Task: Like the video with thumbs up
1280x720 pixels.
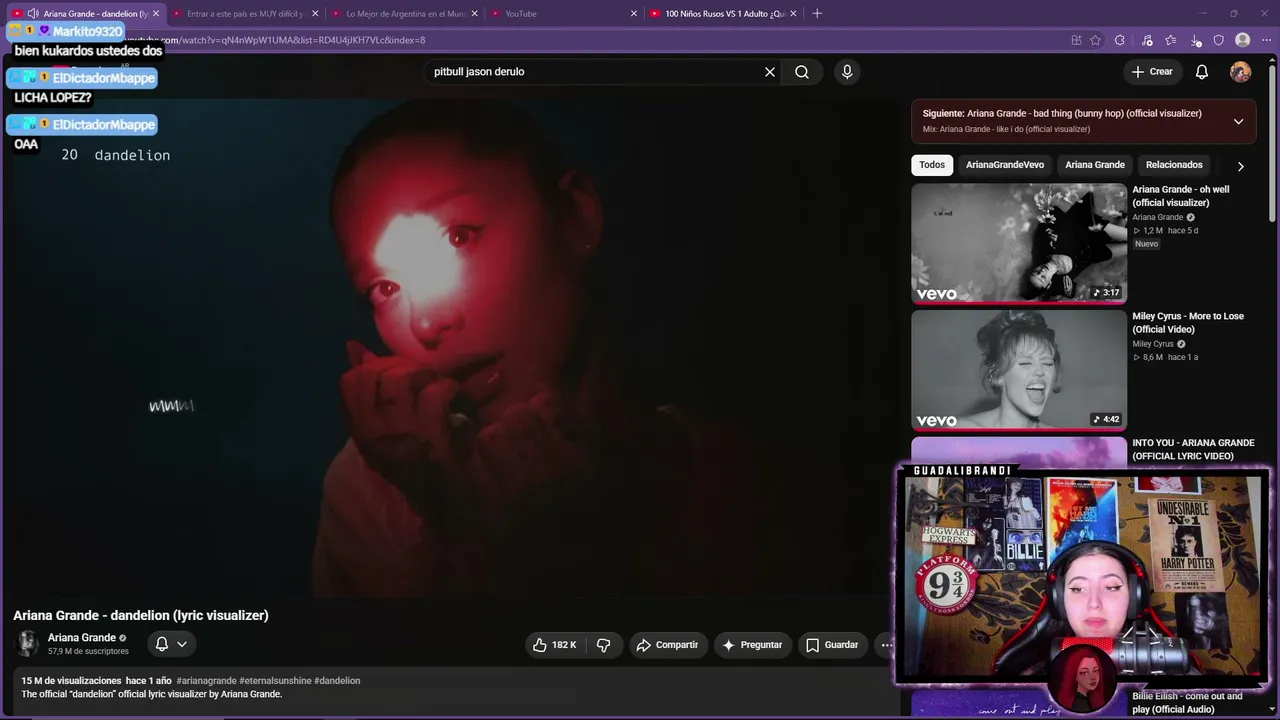Action: (x=555, y=645)
